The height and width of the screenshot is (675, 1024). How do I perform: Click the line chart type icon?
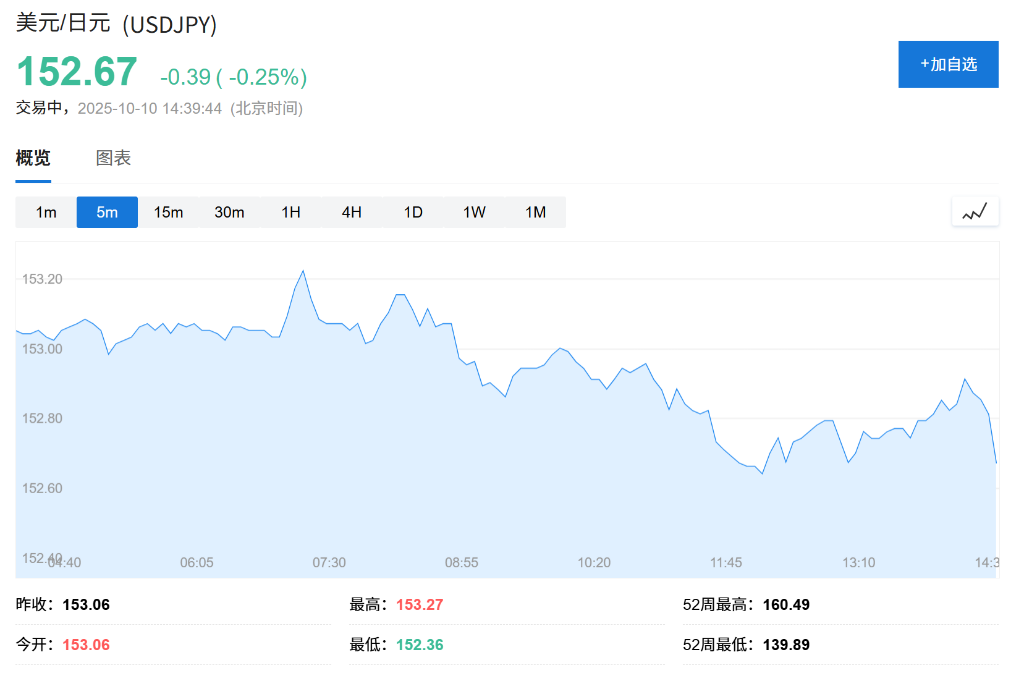pyautogui.click(x=974, y=211)
